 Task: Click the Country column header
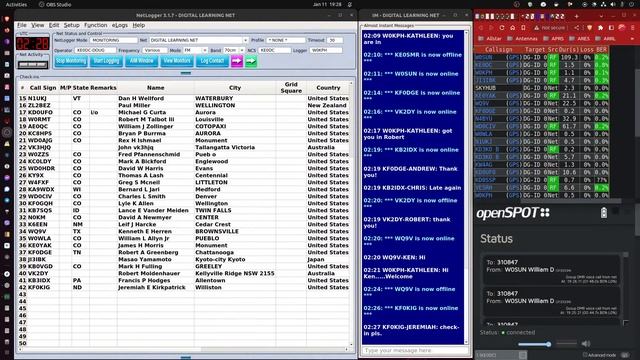[x=328, y=88]
